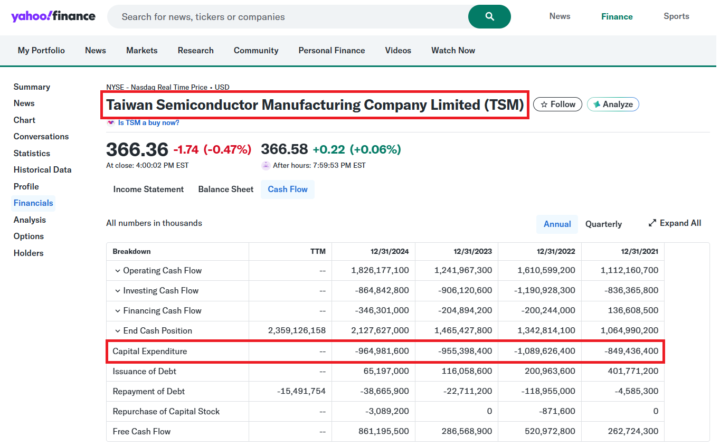This screenshot has height=446, width=720.
Task: Open News in the green-underlined navigation bar
Action: (x=96, y=51)
